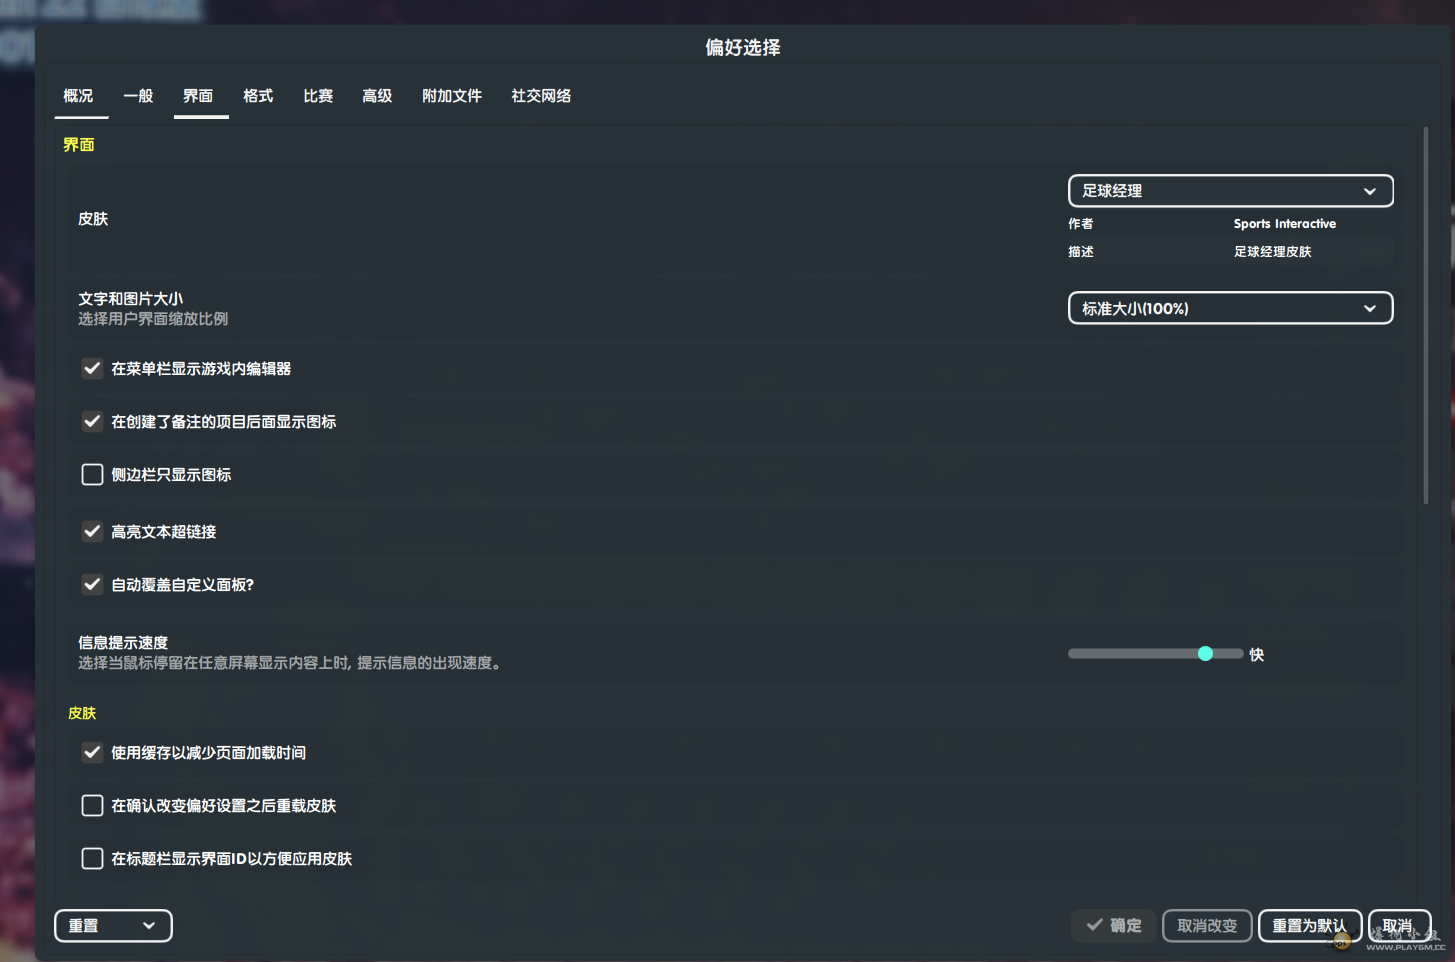The width and height of the screenshot is (1455, 962).
Task: Open the 格式 preferences tab
Action: 258,96
